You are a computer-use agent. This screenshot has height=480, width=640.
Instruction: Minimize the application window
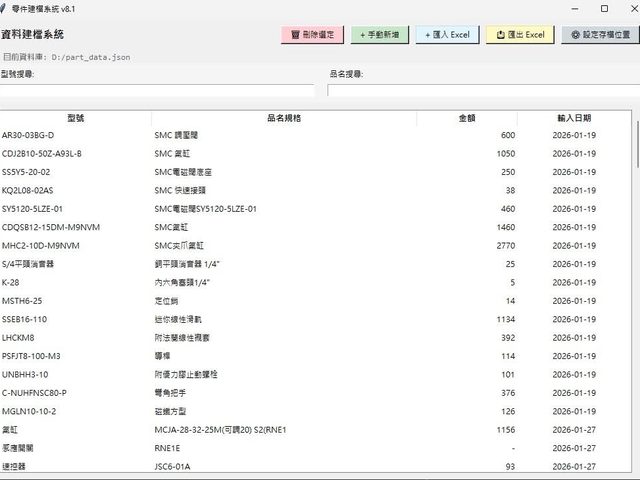[x=575, y=9]
